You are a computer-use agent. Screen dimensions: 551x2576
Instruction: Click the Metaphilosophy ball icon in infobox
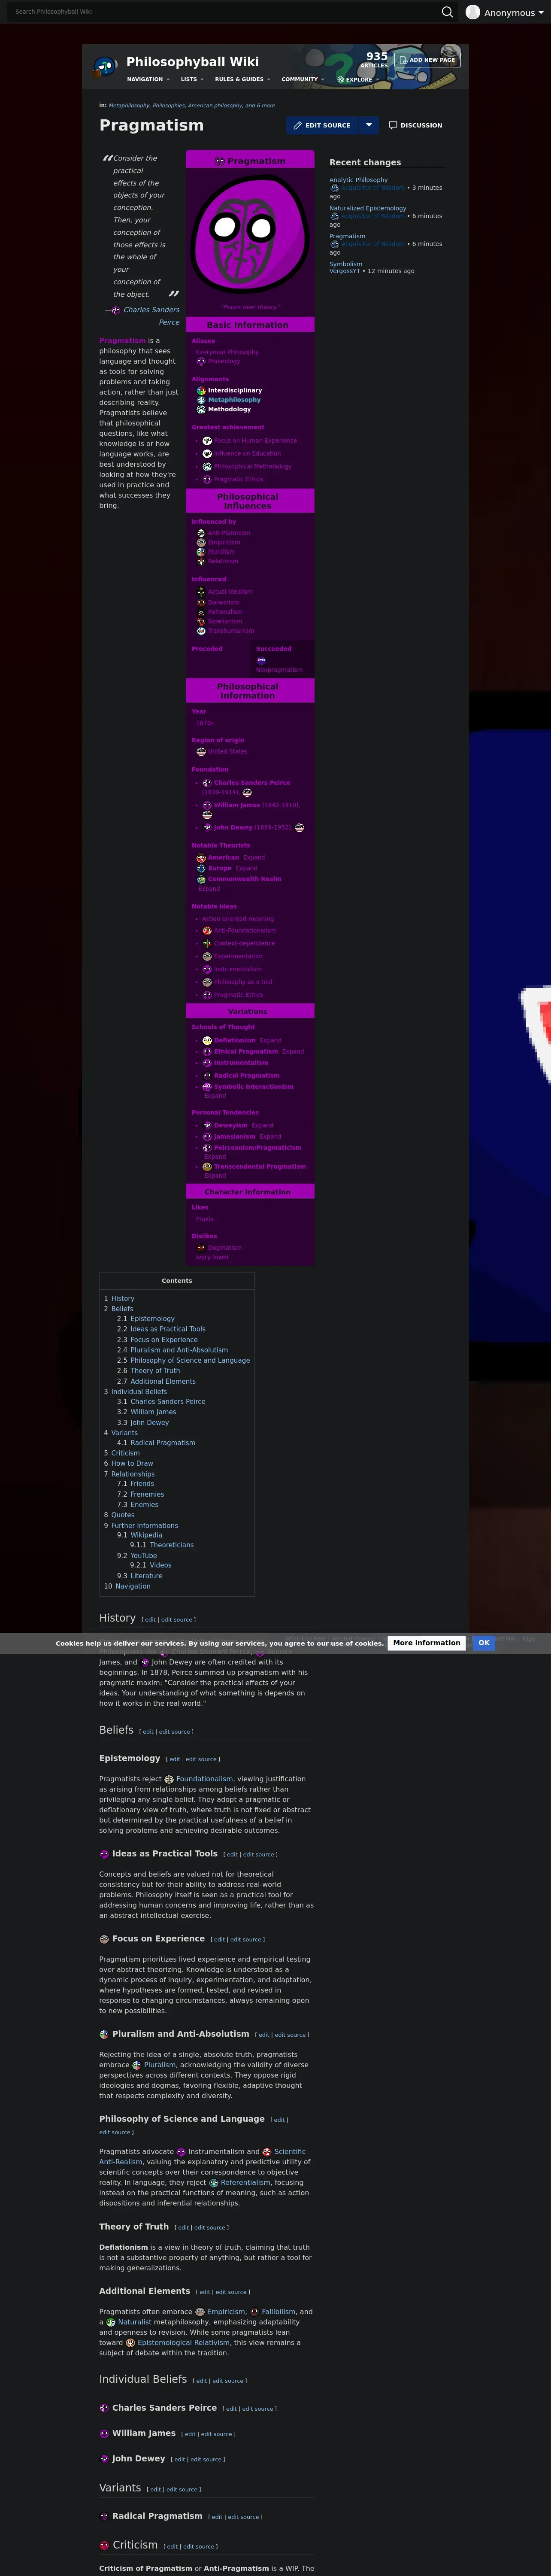coord(201,400)
